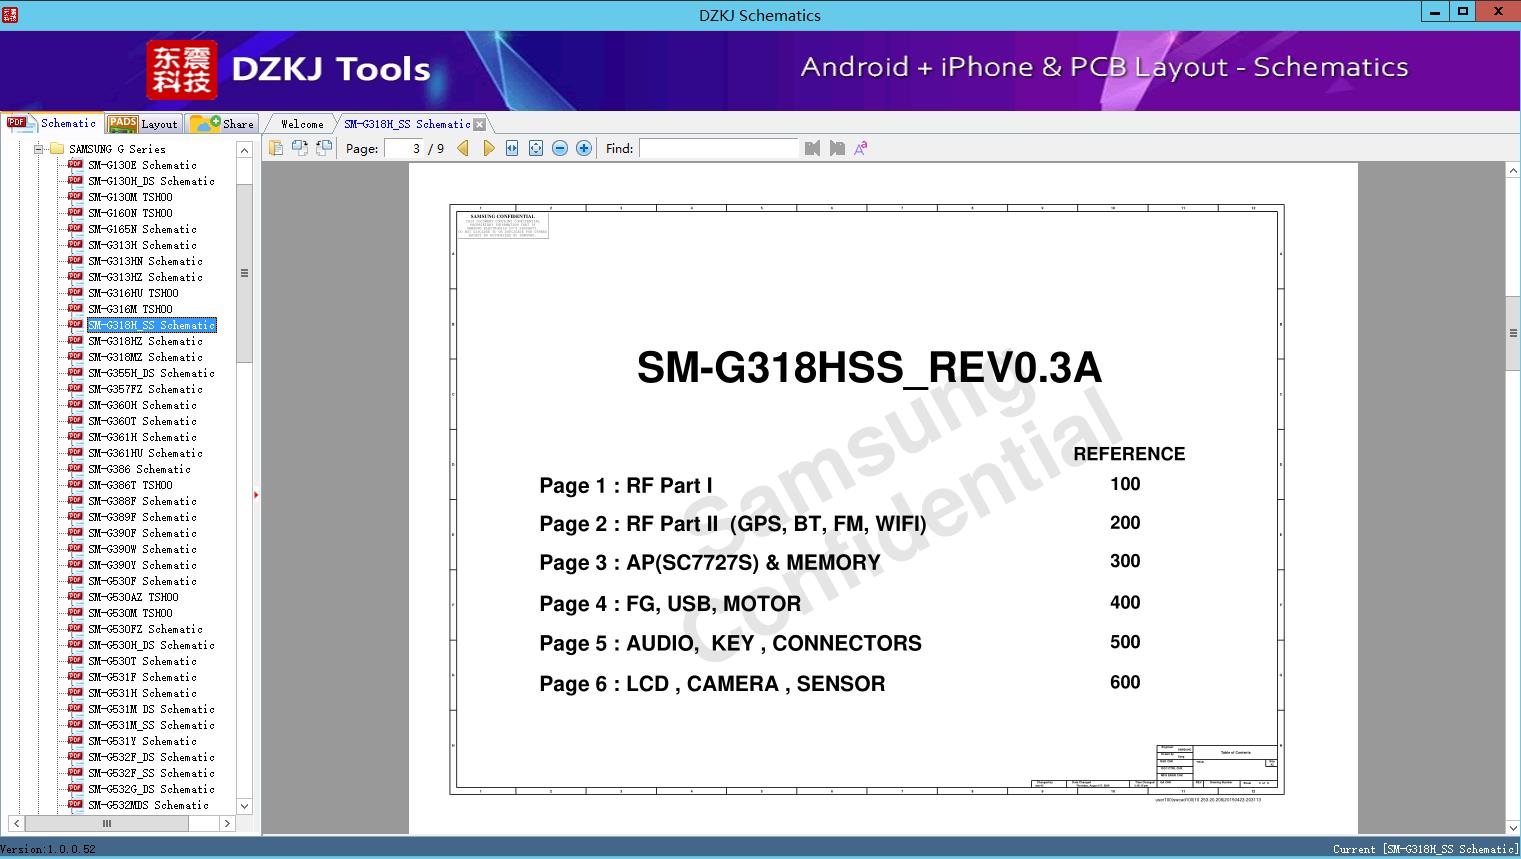Click the tree scroll down arrow
1521x859 pixels.
tap(244, 805)
